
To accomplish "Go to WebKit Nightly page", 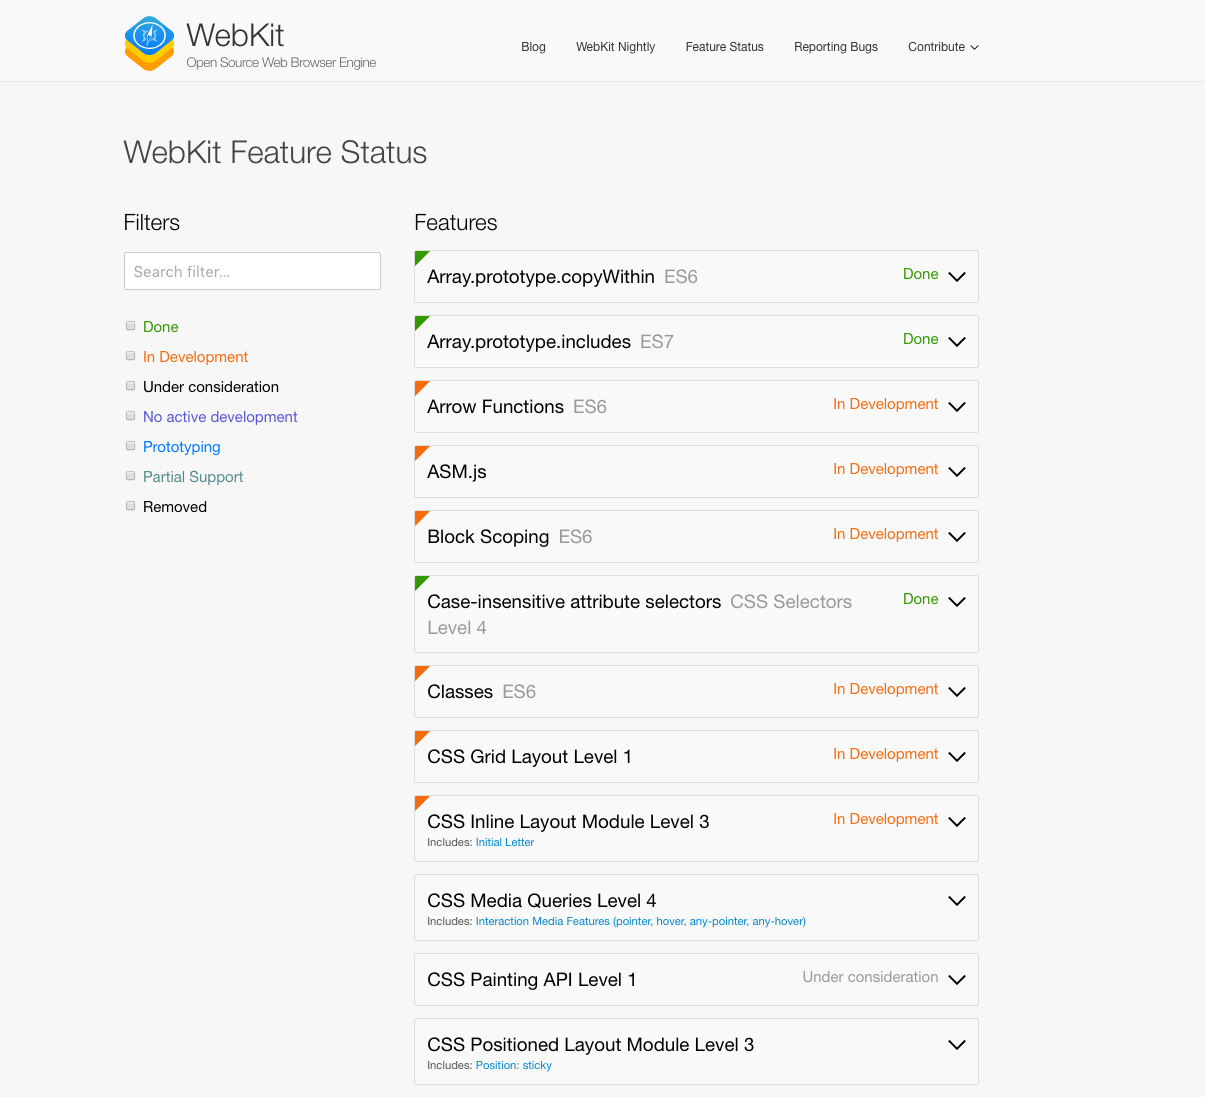I will click(615, 47).
